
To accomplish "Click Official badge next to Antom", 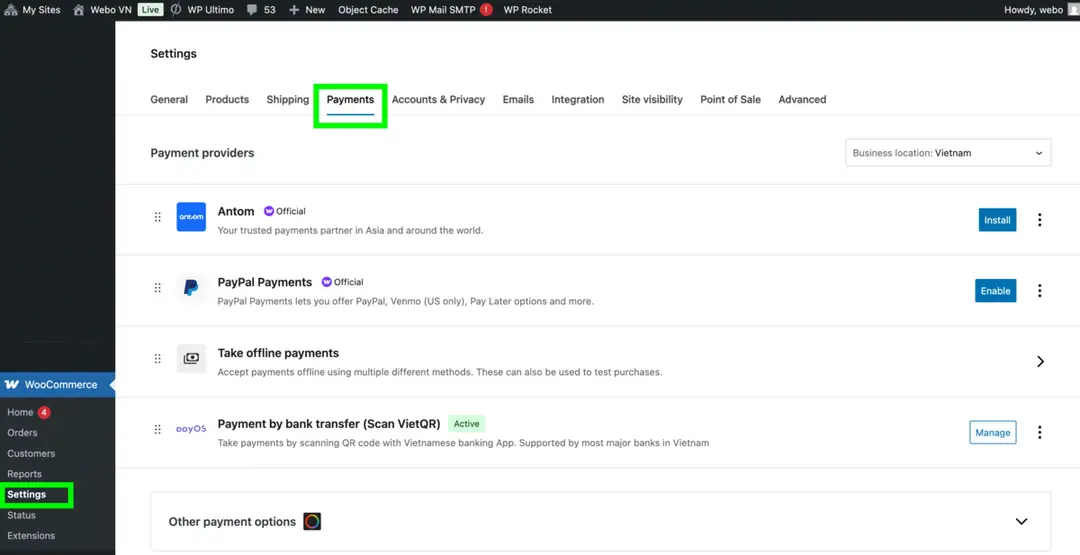I will (285, 211).
